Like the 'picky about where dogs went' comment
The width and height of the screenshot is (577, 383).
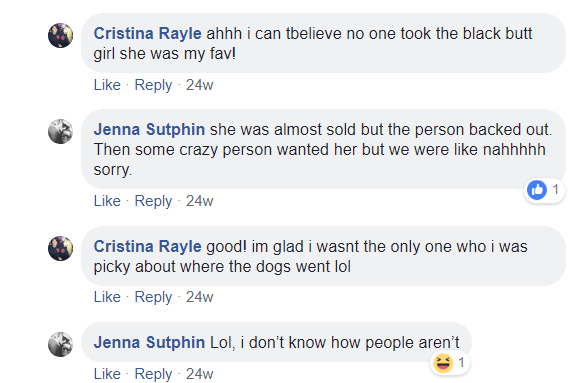(x=107, y=297)
